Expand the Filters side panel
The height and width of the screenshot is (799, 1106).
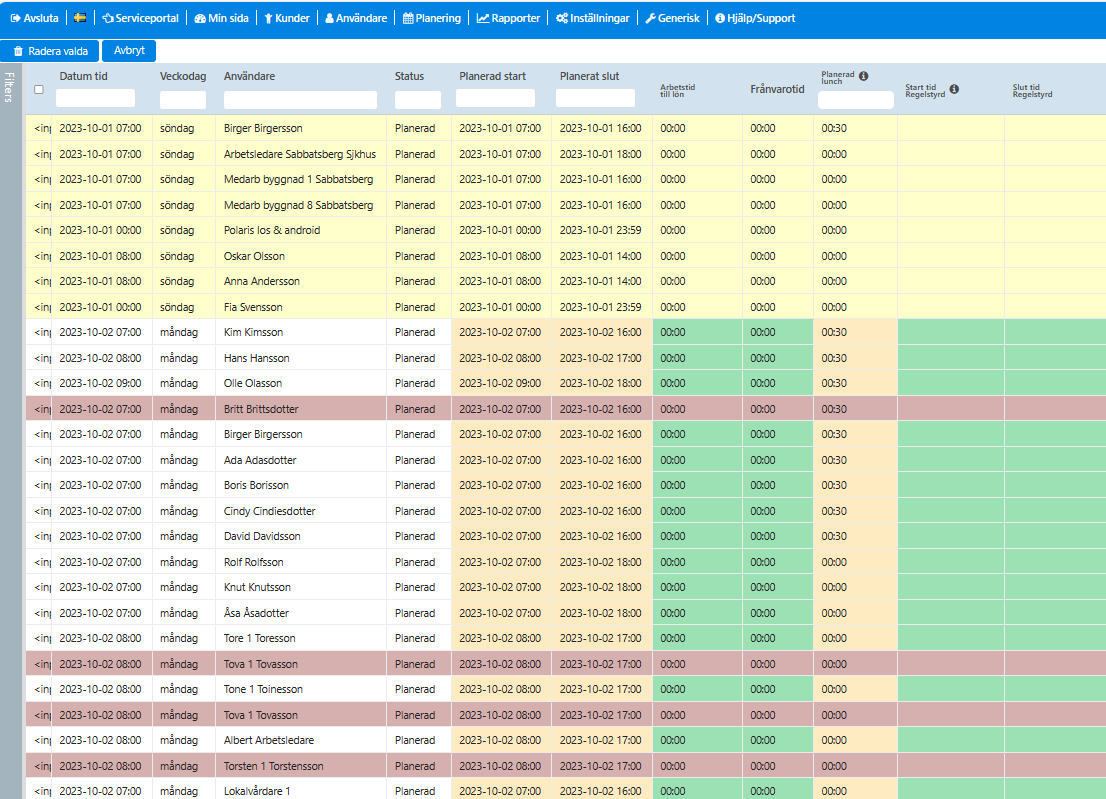9,87
